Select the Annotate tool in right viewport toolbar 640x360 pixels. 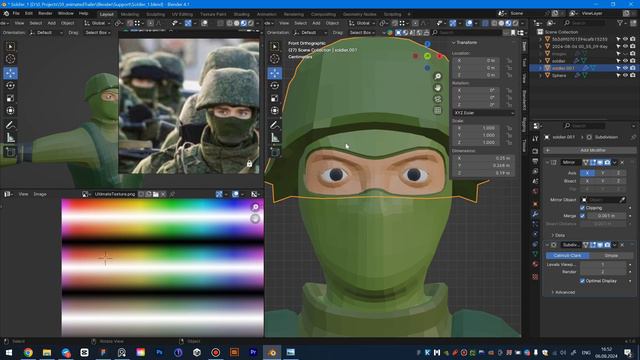(x=275, y=125)
